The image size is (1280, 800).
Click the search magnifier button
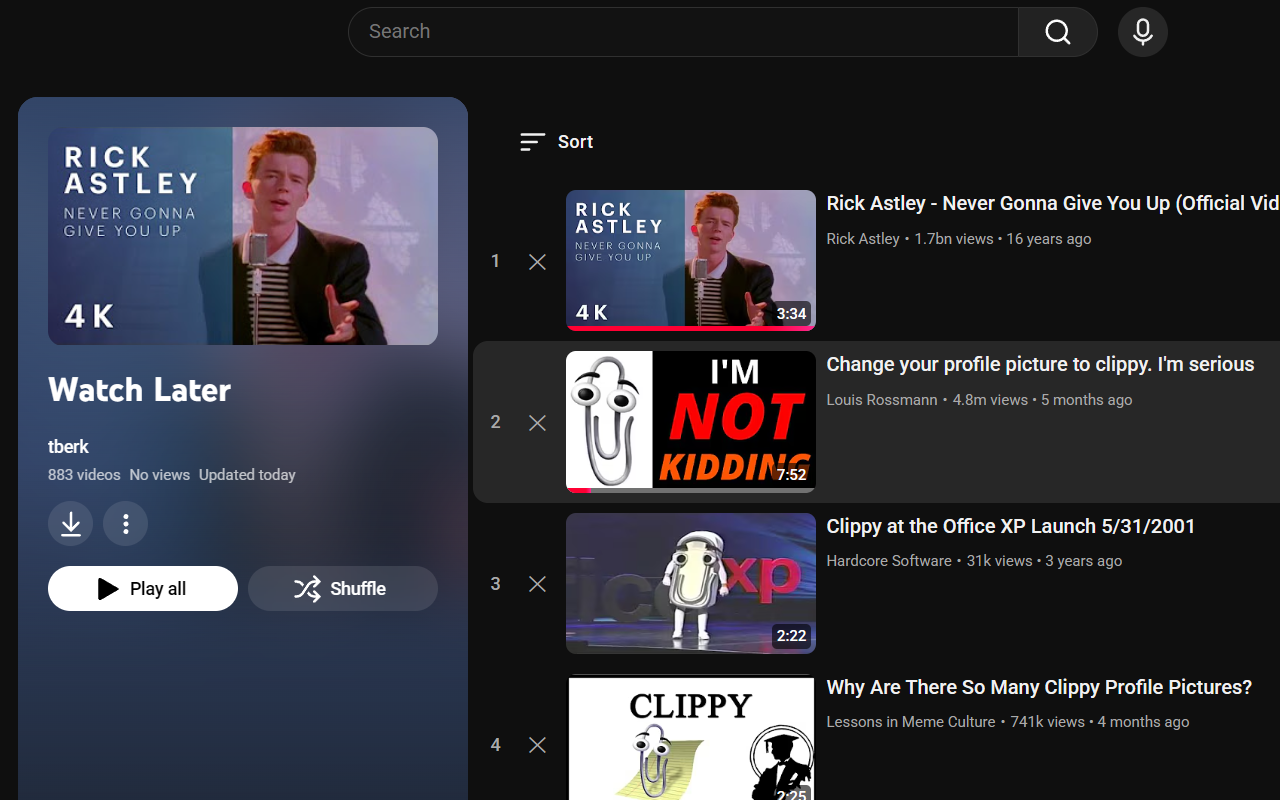(1058, 32)
